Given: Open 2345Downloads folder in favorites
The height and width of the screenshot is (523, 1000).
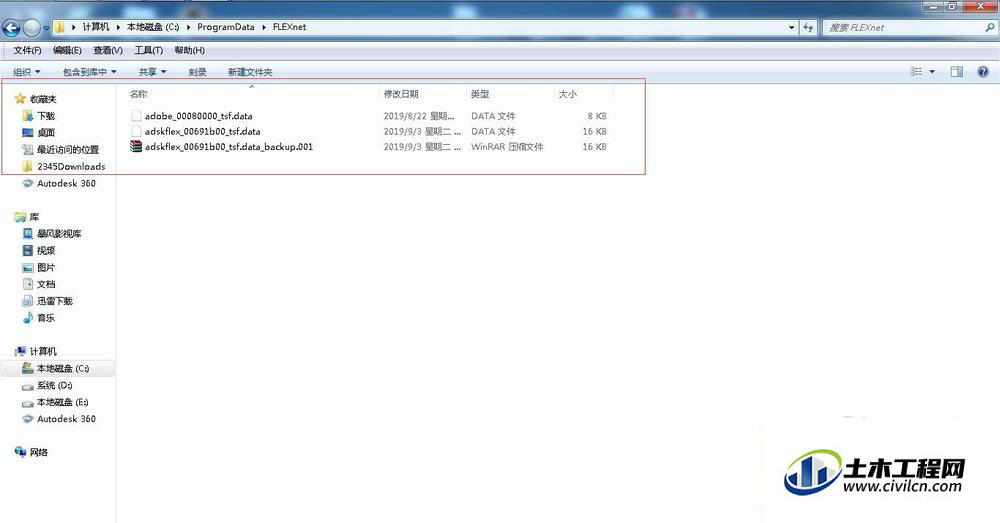Looking at the screenshot, I should [71, 166].
